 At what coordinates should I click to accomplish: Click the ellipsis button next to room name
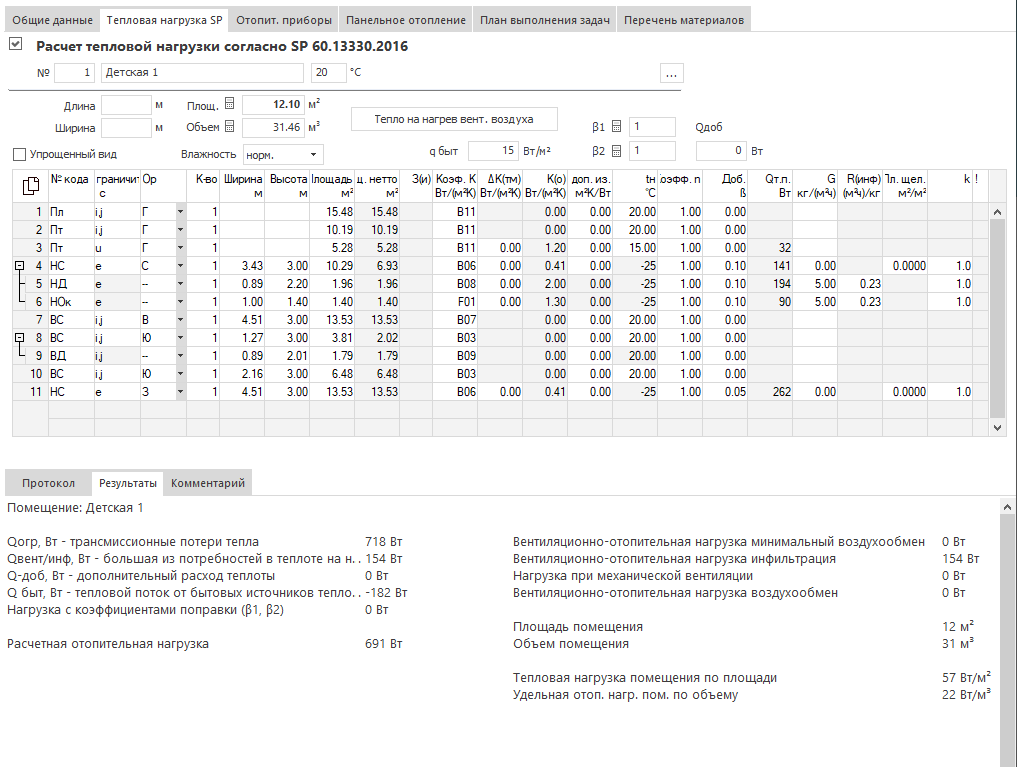(671, 73)
